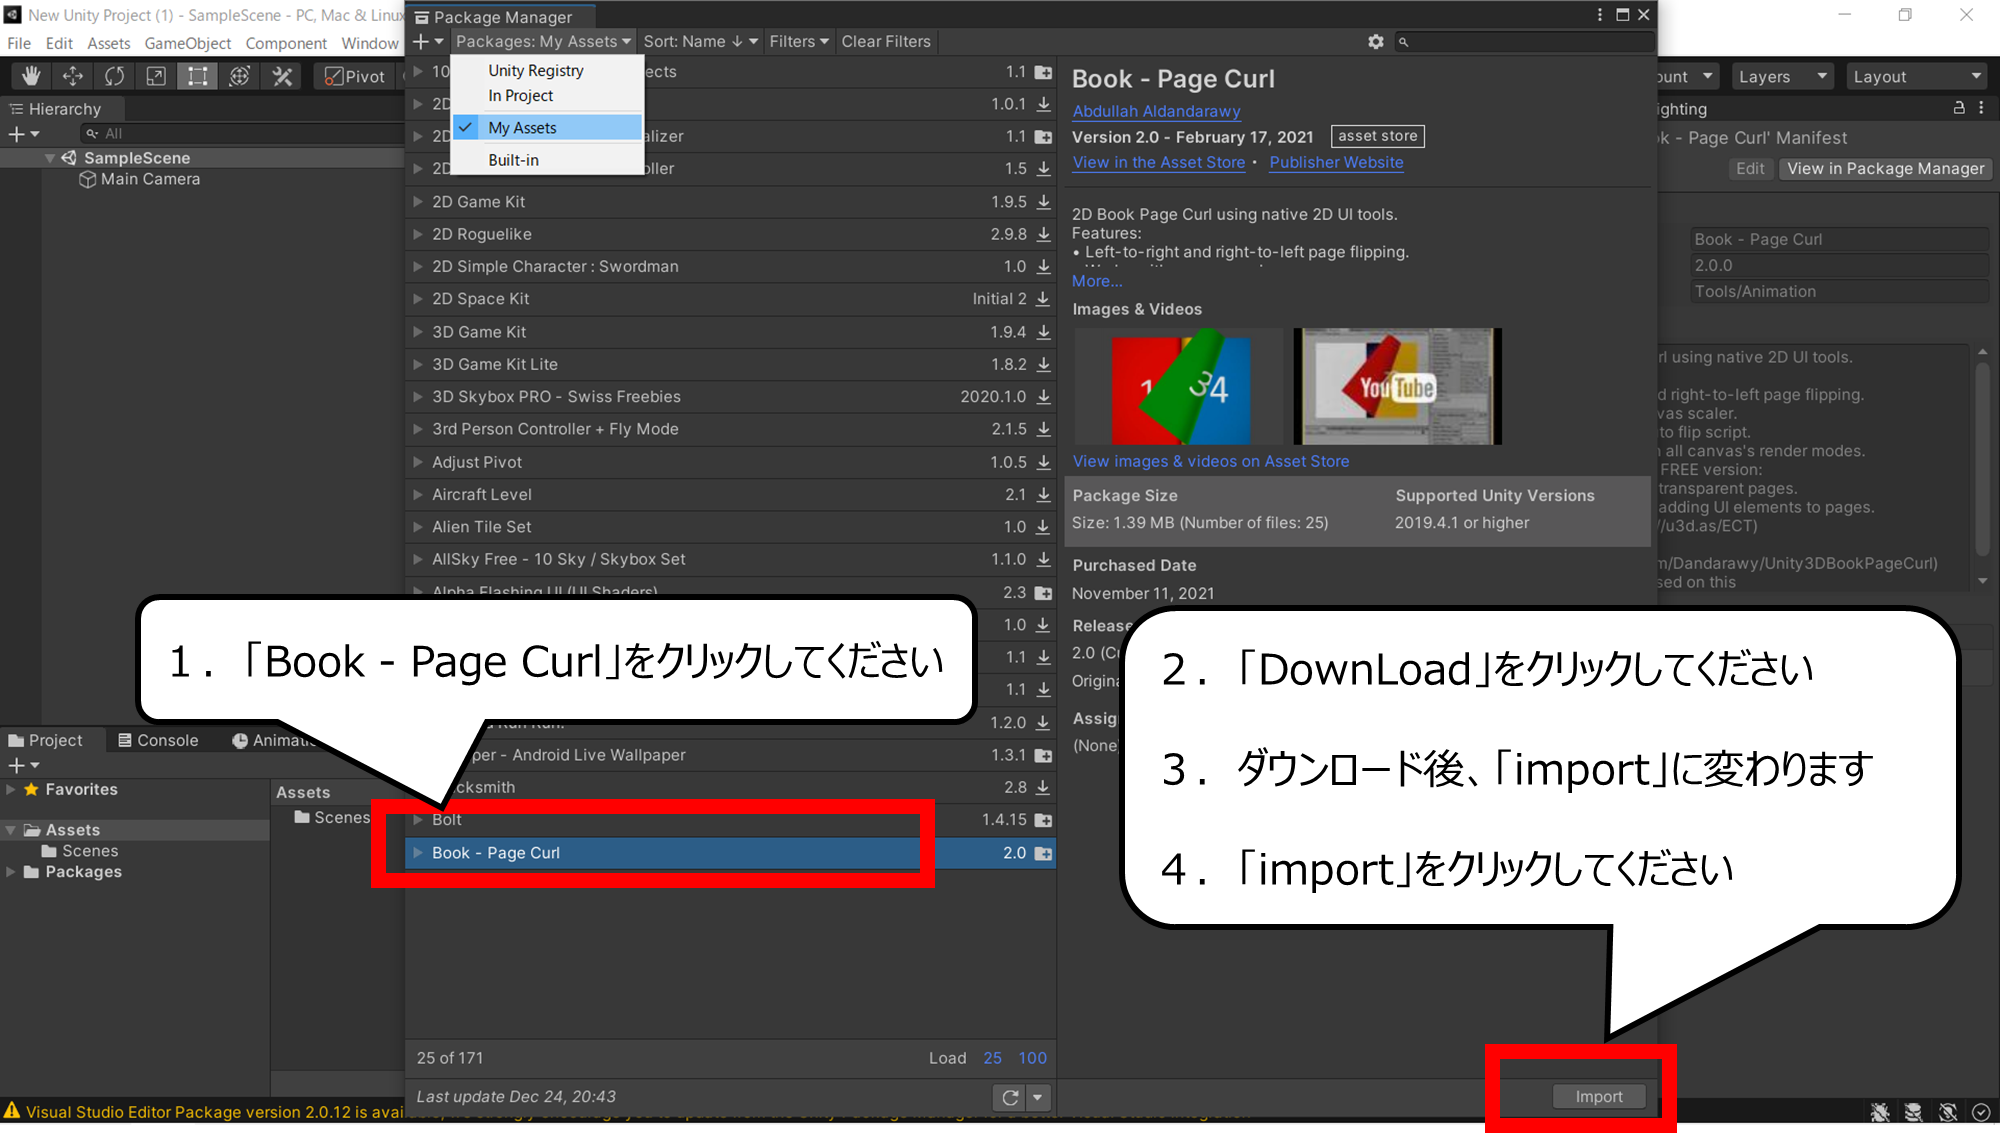Select 2D Space Kit in package list

(731, 299)
